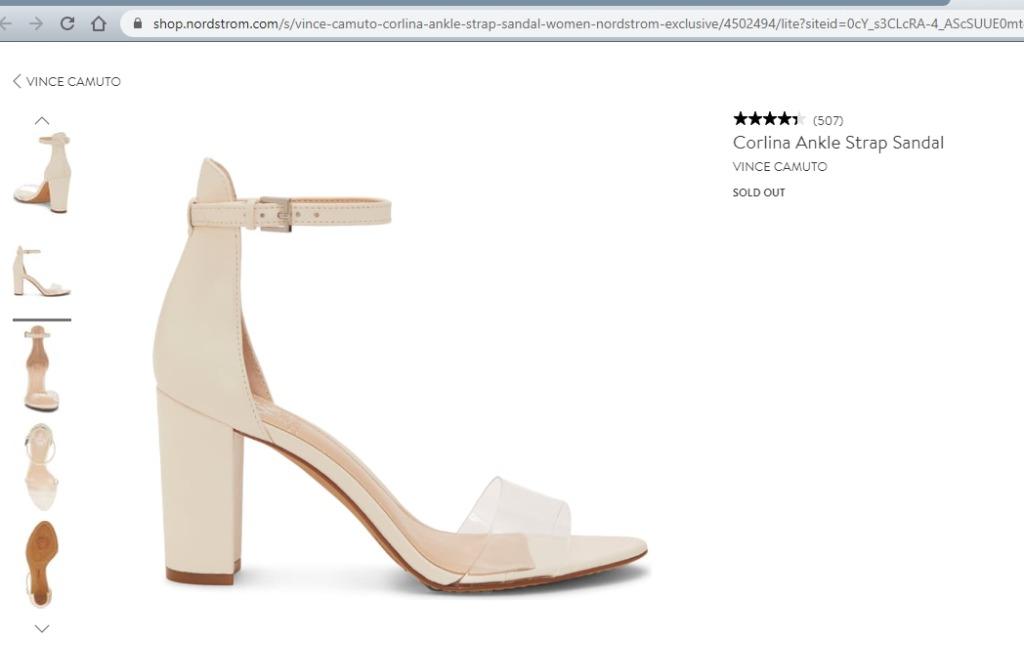1024x650 pixels.
Task: Select the sole view thumbnail
Action: 42,564
